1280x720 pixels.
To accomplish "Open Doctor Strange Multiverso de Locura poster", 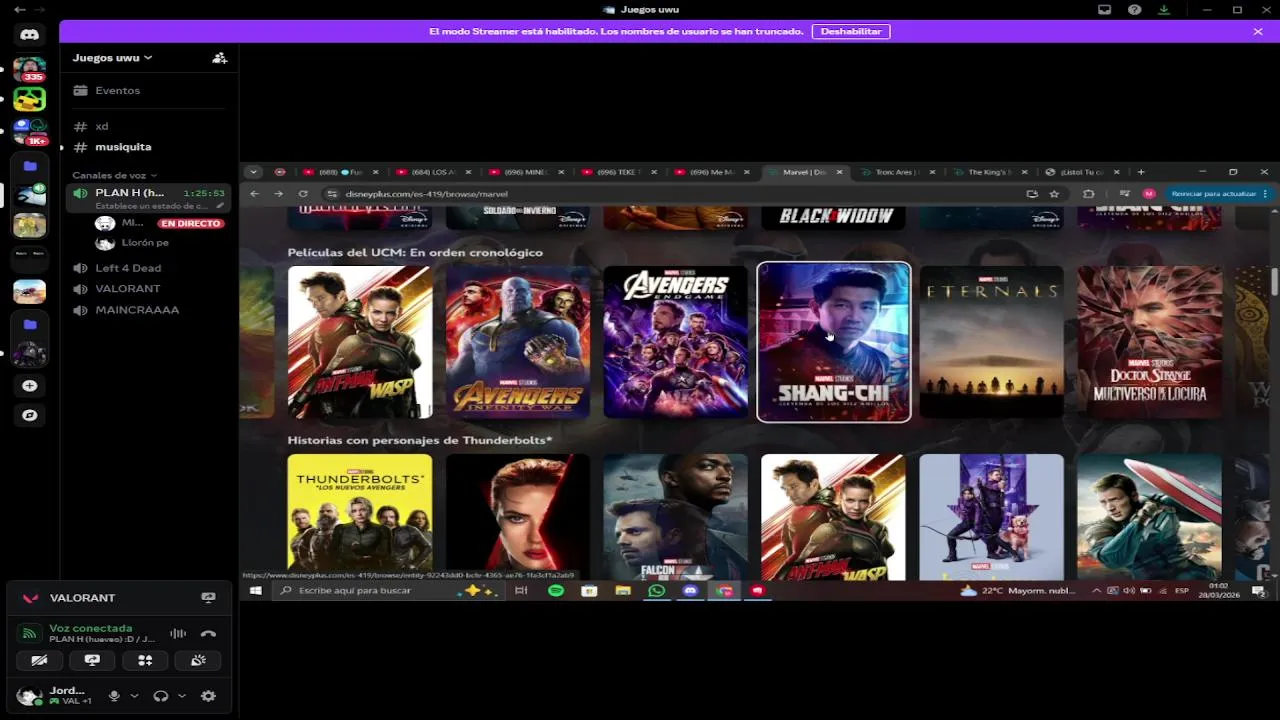I will pyautogui.click(x=1150, y=342).
